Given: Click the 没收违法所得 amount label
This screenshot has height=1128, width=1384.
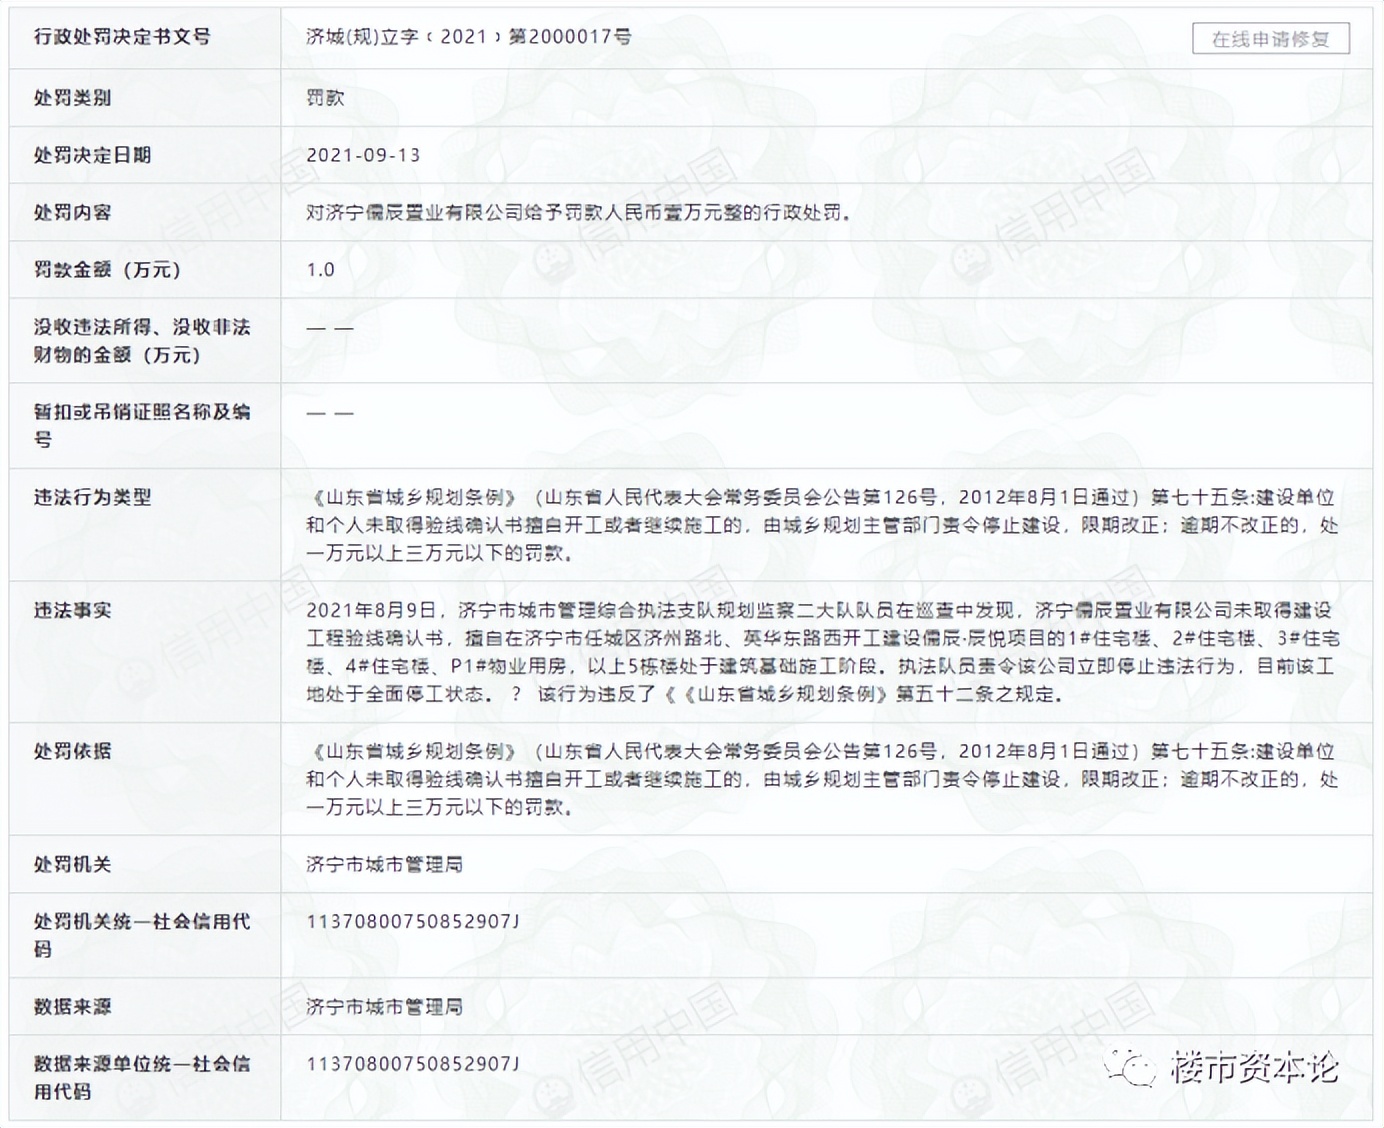Looking at the screenshot, I should pyautogui.click(x=142, y=341).
